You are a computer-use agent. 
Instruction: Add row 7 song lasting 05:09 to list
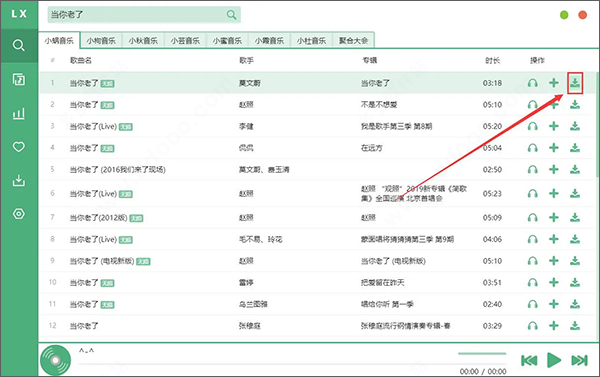coord(554,217)
